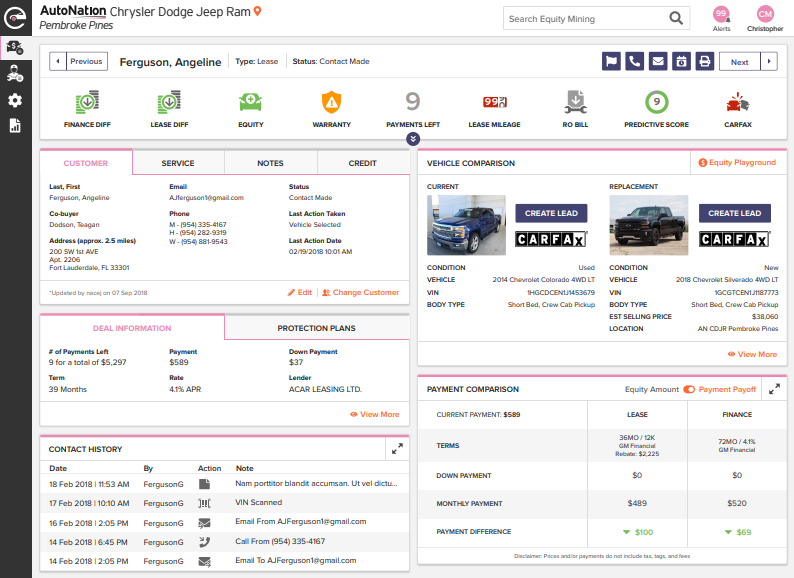Viewport: 794px width, 578px height.
Task: Click the flag icon in customer header
Action: pos(611,62)
